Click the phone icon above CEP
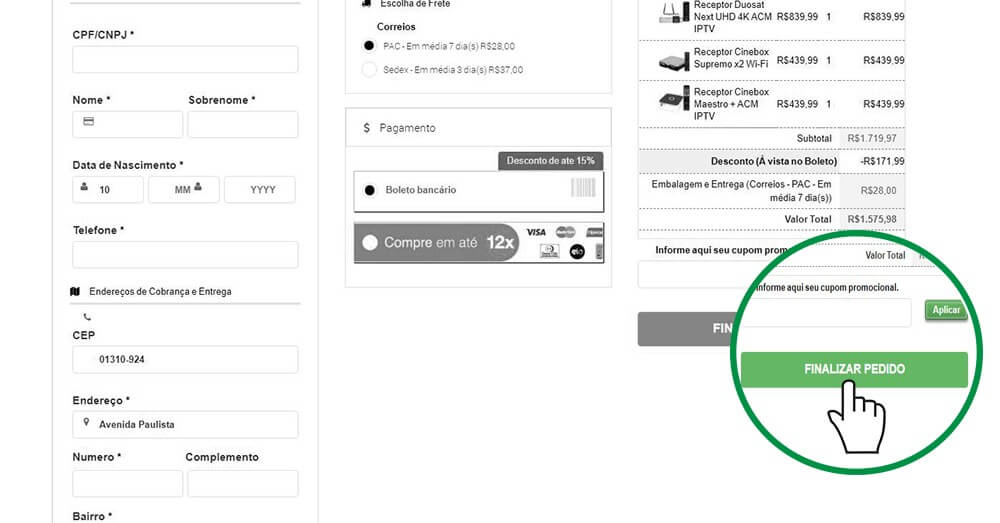Screen dimensions: 1000x523 (87, 316)
